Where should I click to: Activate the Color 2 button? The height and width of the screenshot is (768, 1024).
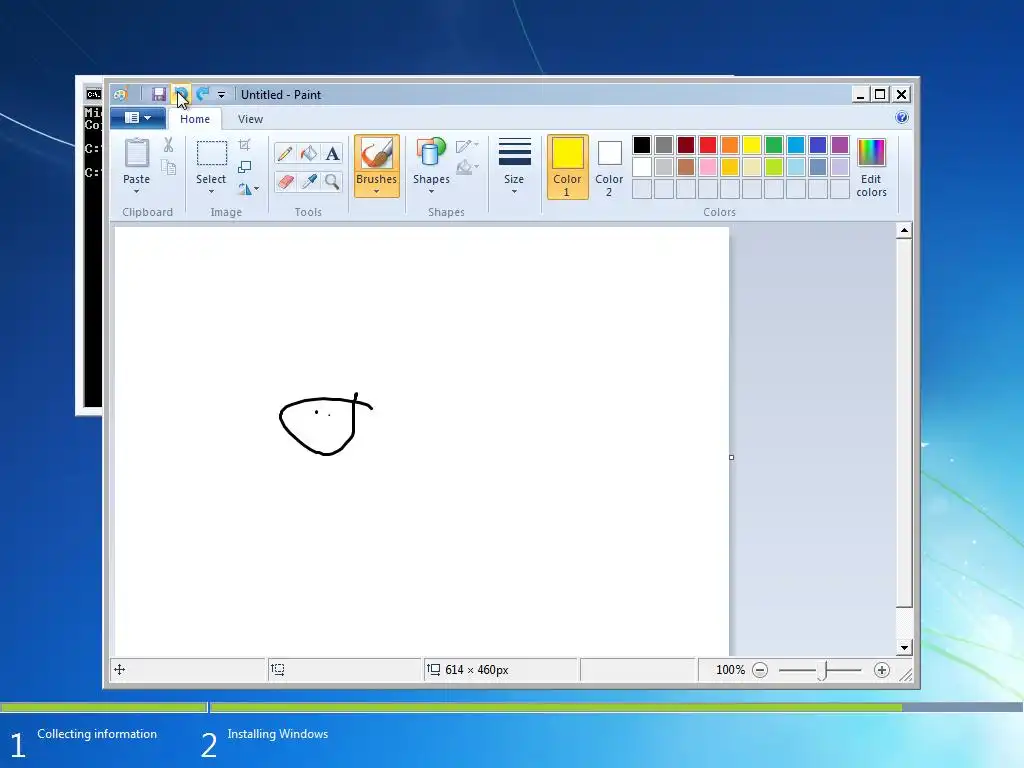coord(609,167)
